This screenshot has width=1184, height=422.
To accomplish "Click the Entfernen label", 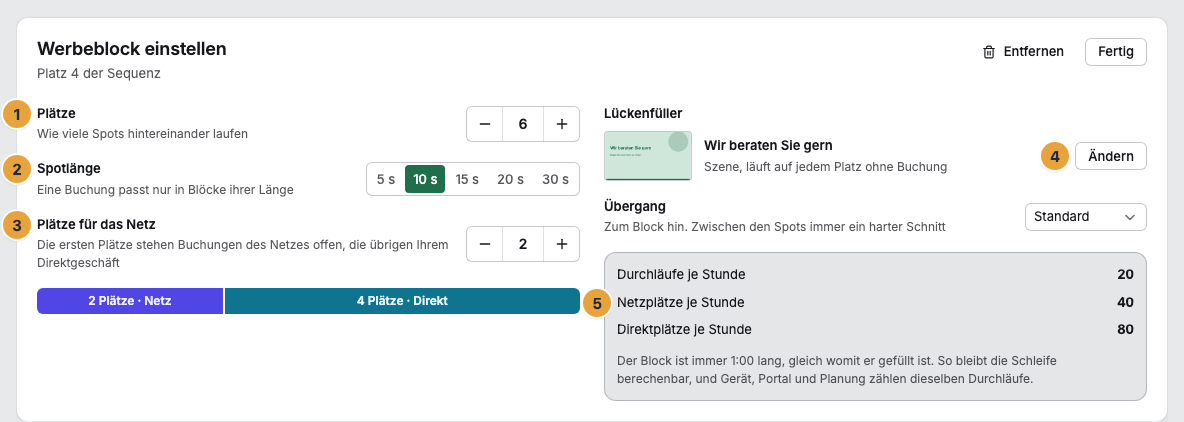I will click(1033, 52).
